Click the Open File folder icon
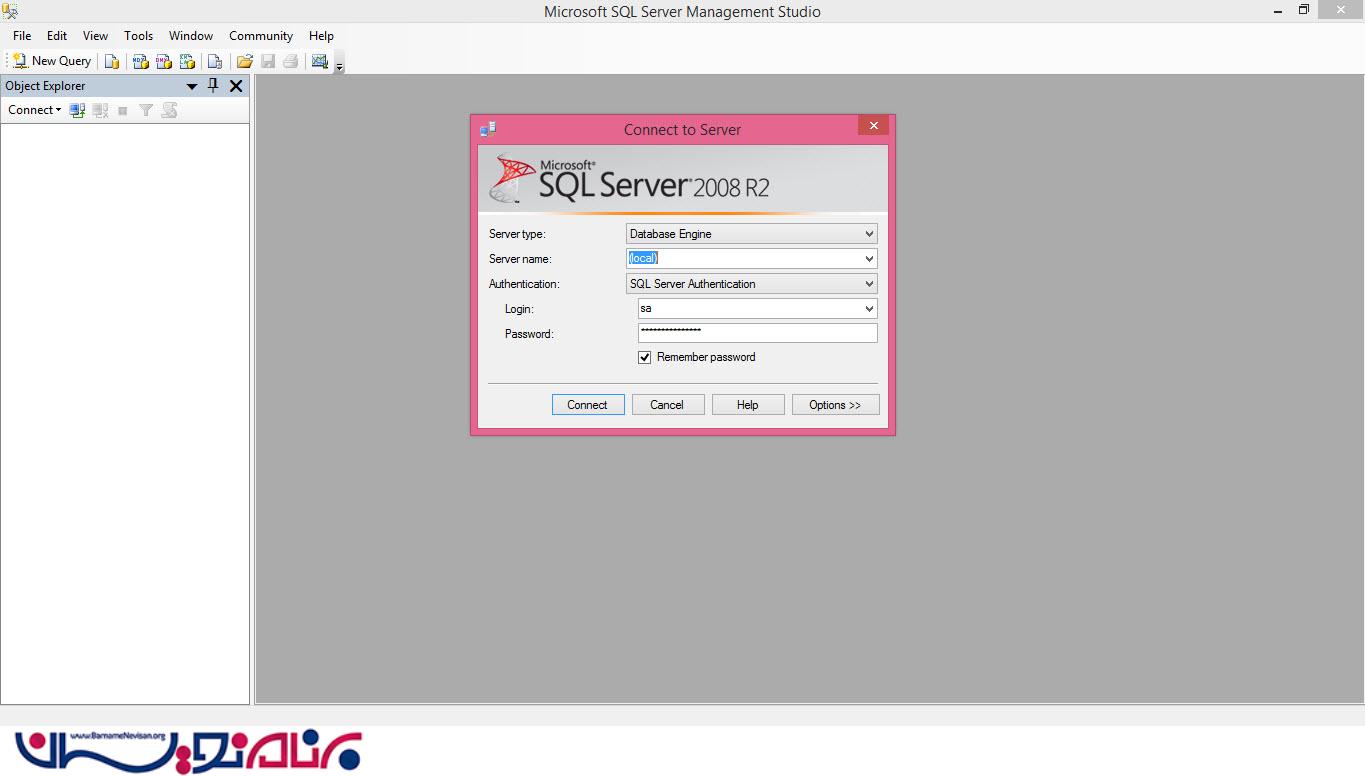The width and height of the screenshot is (1365, 776). click(x=244, y=62)
